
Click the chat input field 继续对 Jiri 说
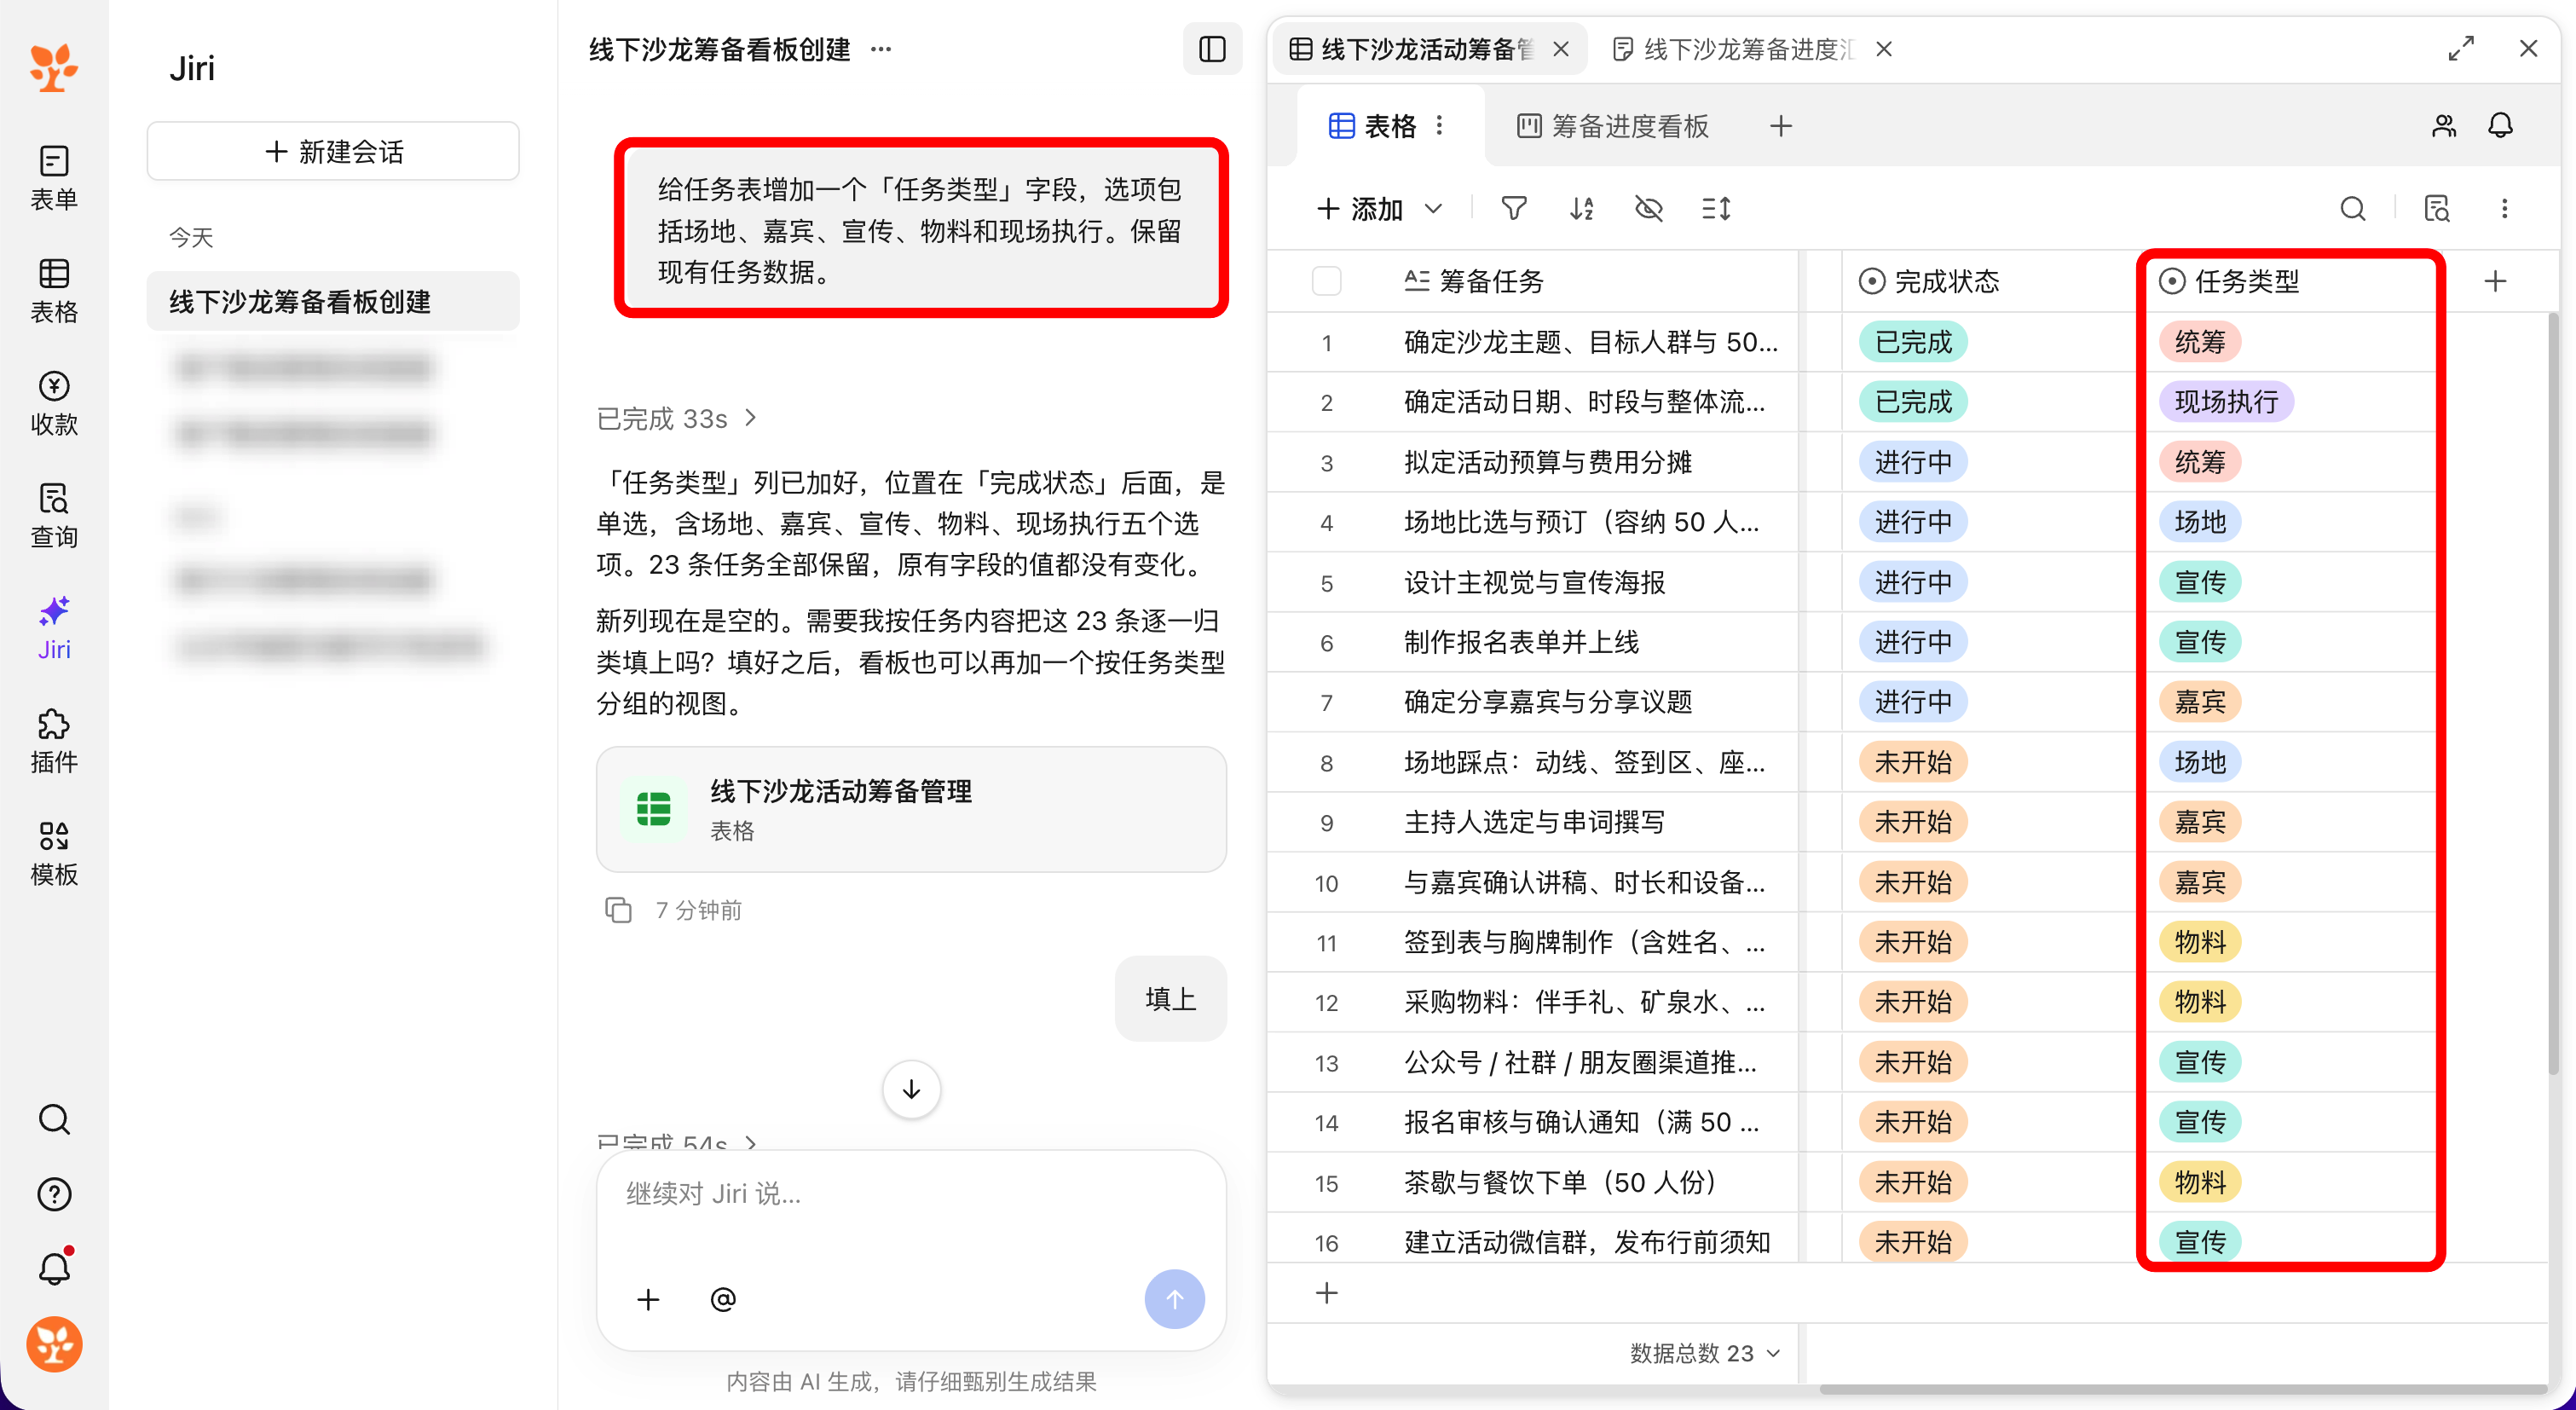point(911,1194)
